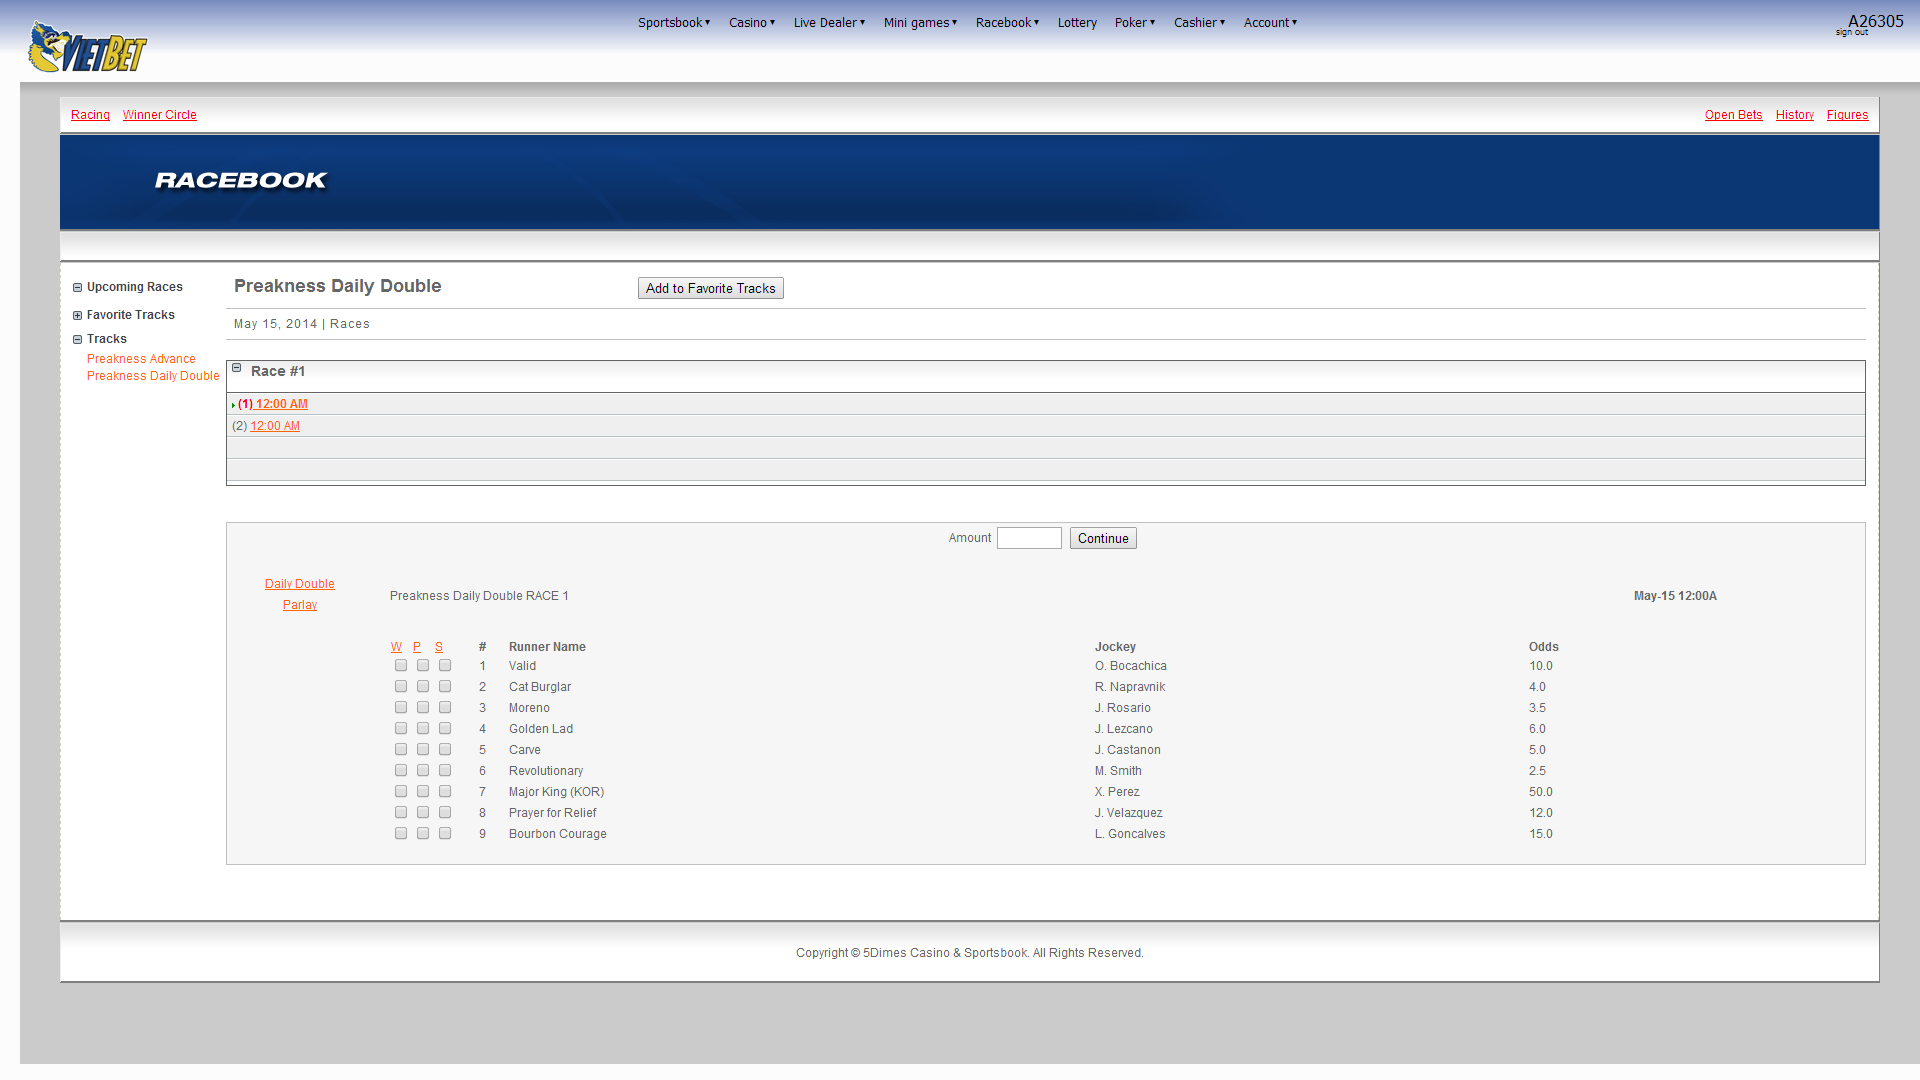Open the Cashier dropdown menu
Viewport: 1920px width, 1080px height.
pos(1199,23)
